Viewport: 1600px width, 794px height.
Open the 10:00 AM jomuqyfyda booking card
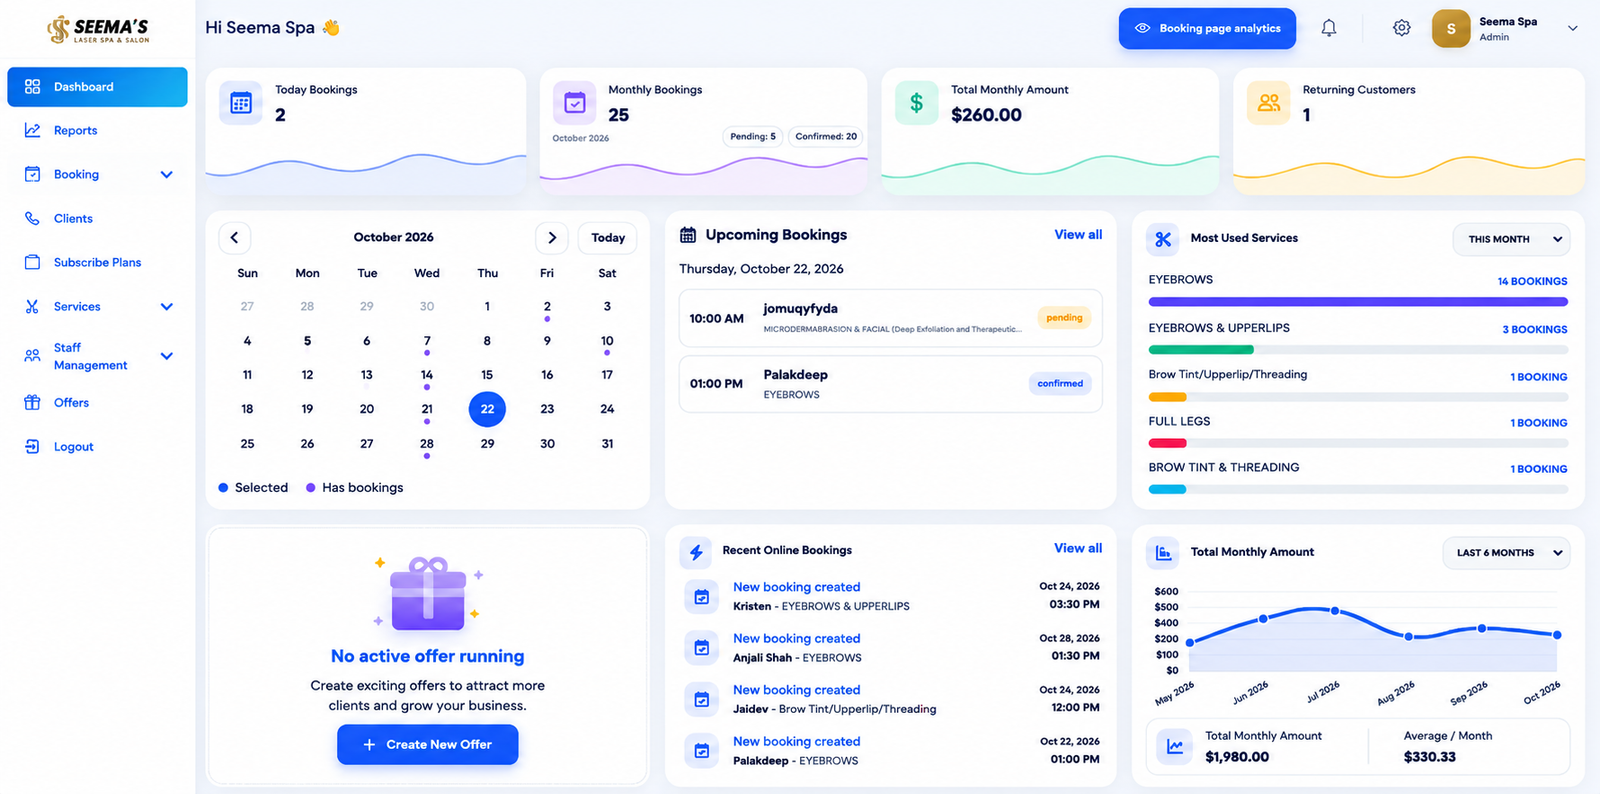(891, 319)
